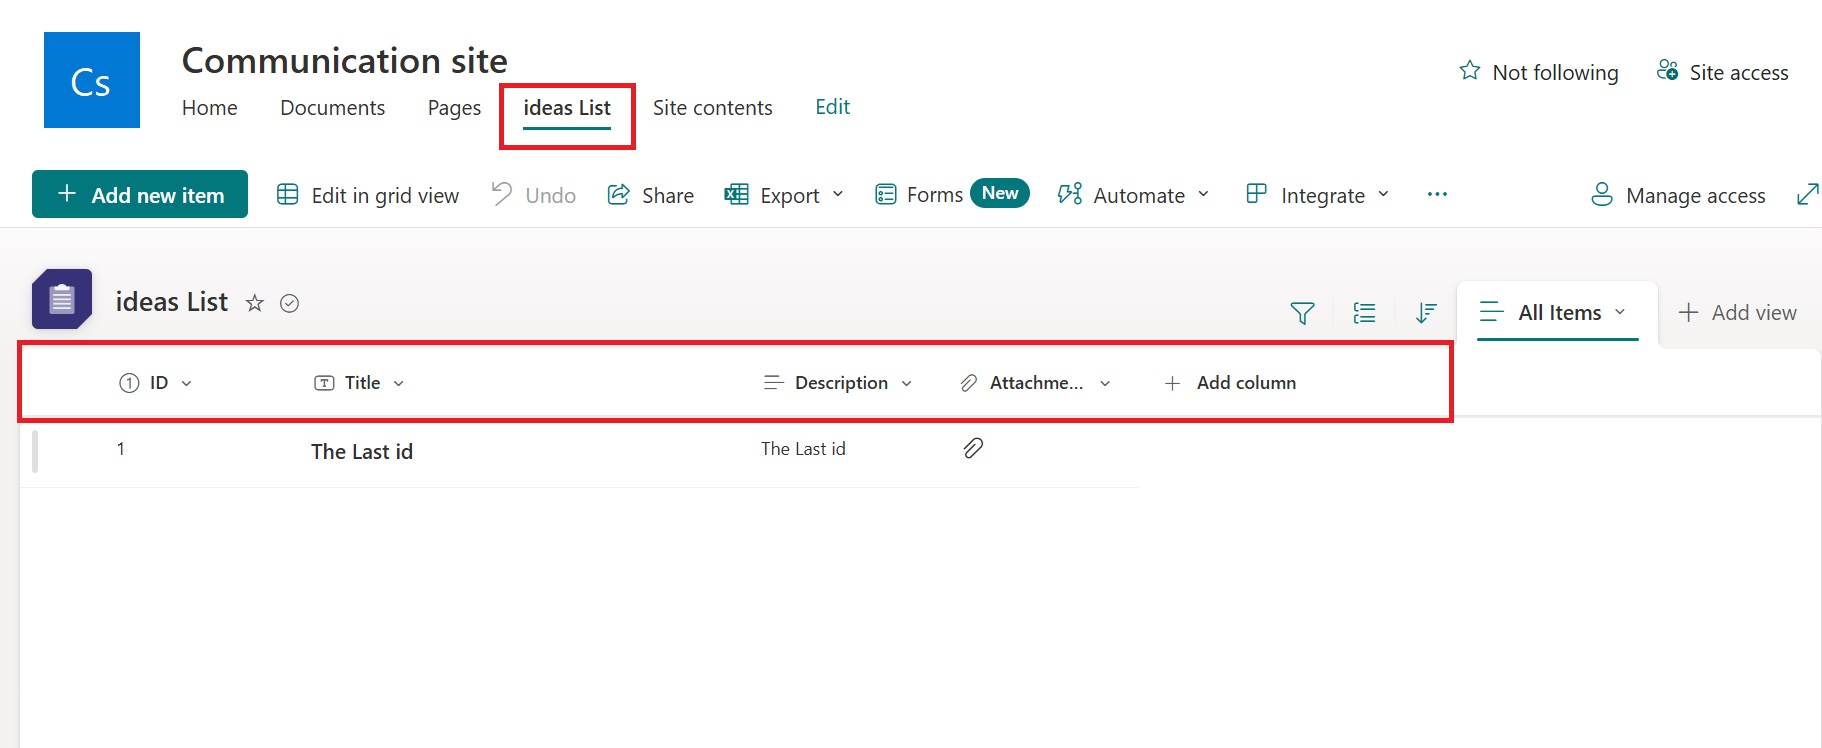
Task: Click Add new item button
Action: pos(140,194)
